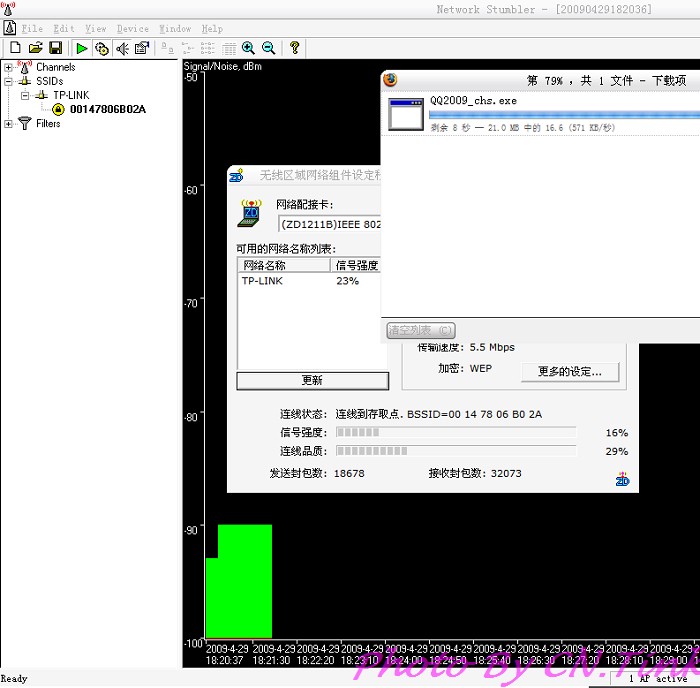Screen dimensions: 700x688
Task: Click the Channels antenna tree icon
Action: 25,67
